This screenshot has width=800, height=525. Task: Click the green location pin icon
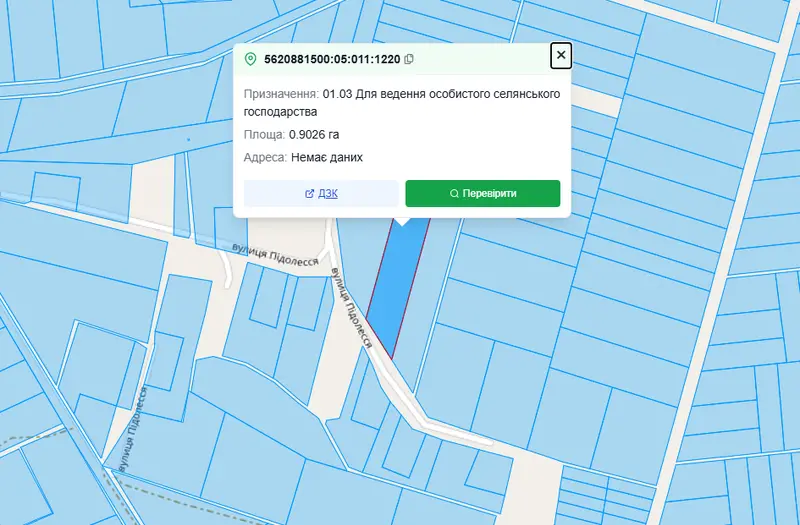coord(250,59)
